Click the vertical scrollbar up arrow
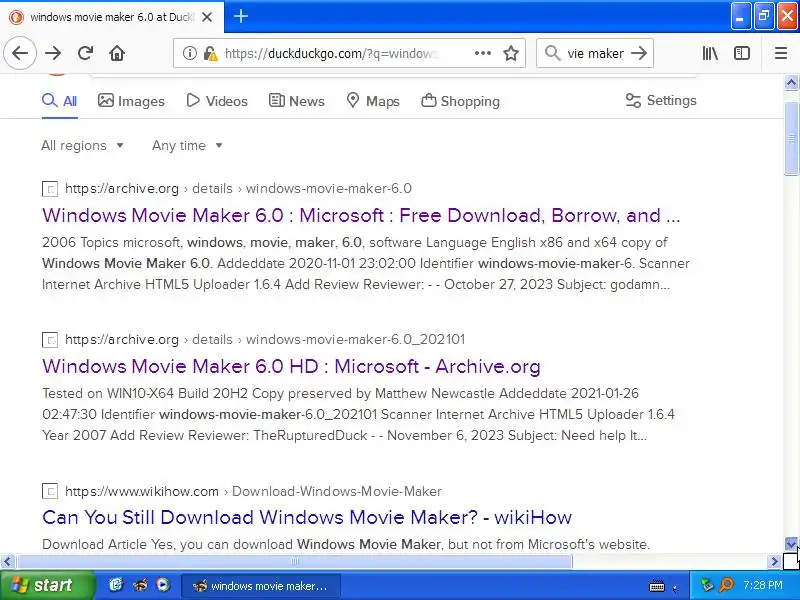Image resolution: width=800 pixels, height=600 pixels. pyautogui.click(x=791, y=82)
